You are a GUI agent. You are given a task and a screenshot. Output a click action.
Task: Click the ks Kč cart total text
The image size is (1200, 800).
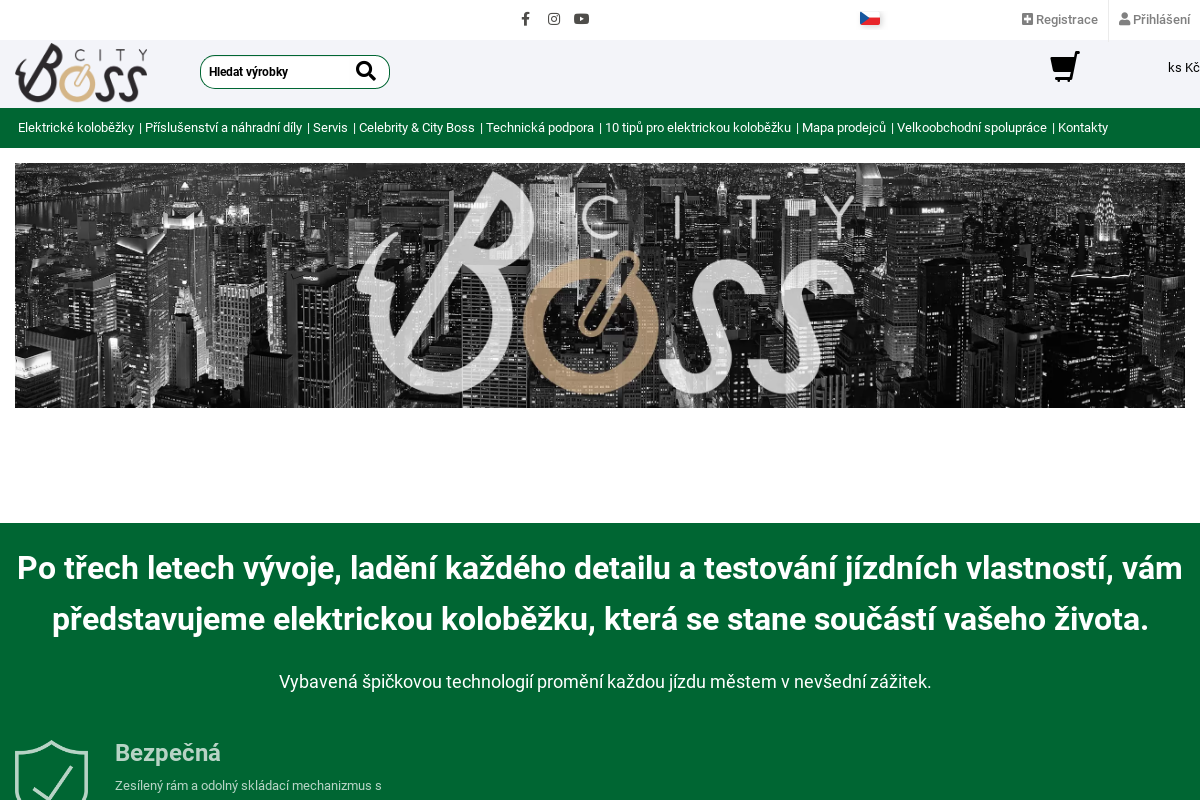(1184, 68)
